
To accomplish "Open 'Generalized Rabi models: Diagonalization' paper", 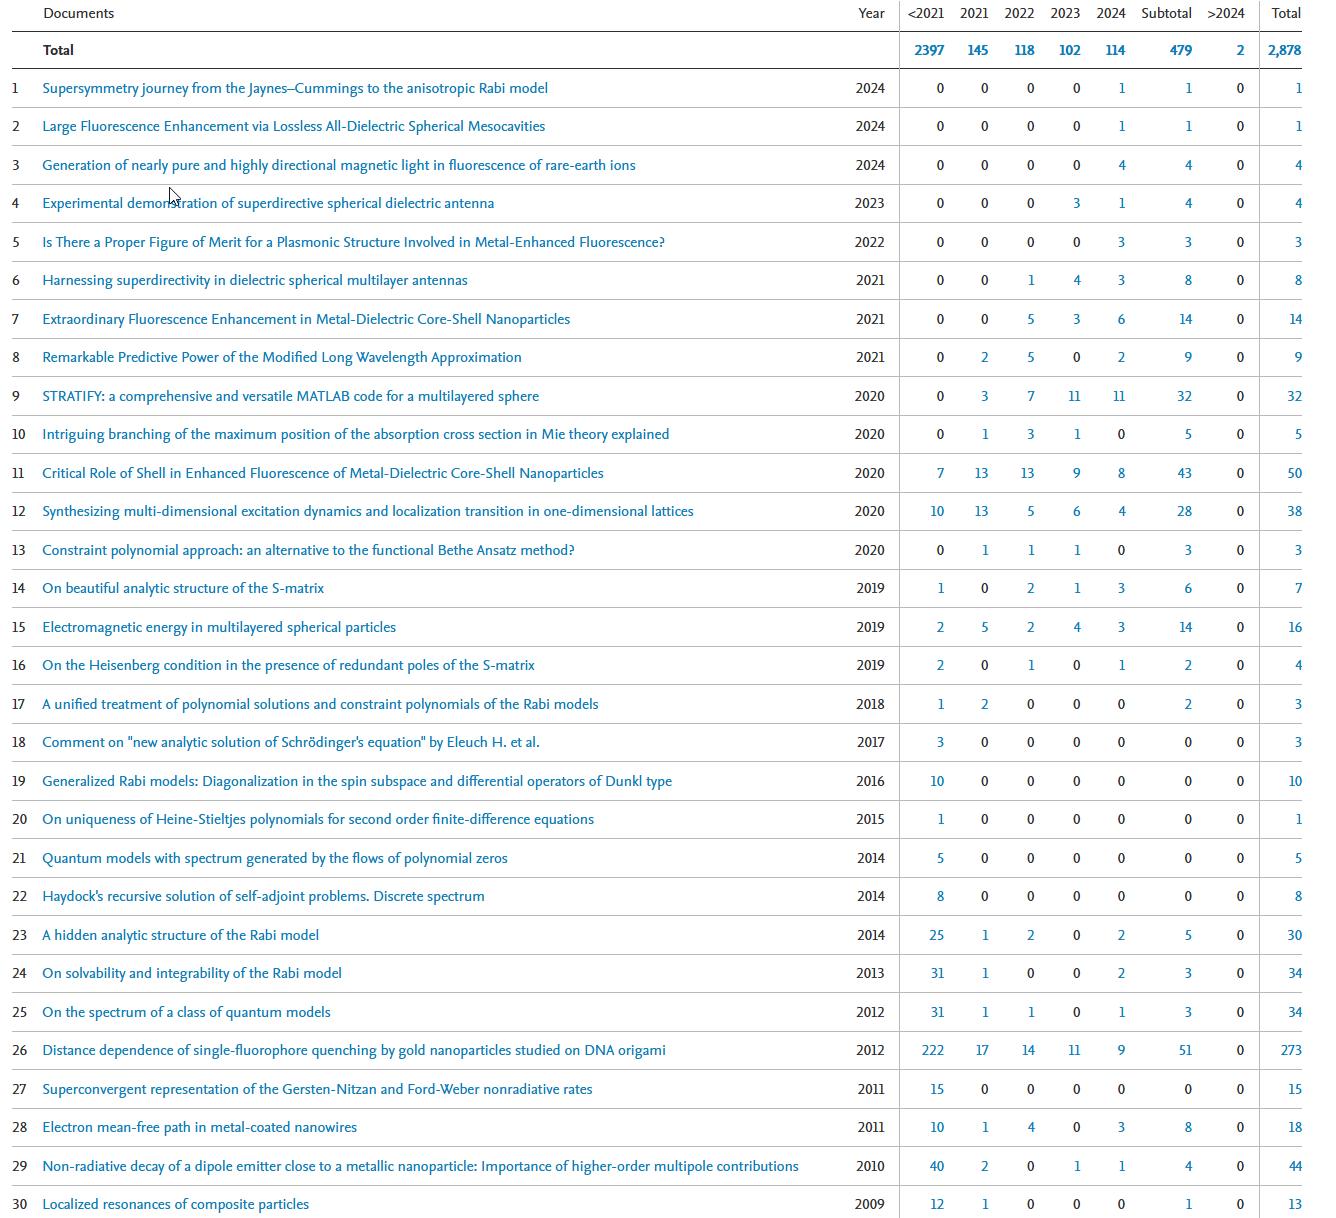I will pyautogui.click(x=357, y=781).
